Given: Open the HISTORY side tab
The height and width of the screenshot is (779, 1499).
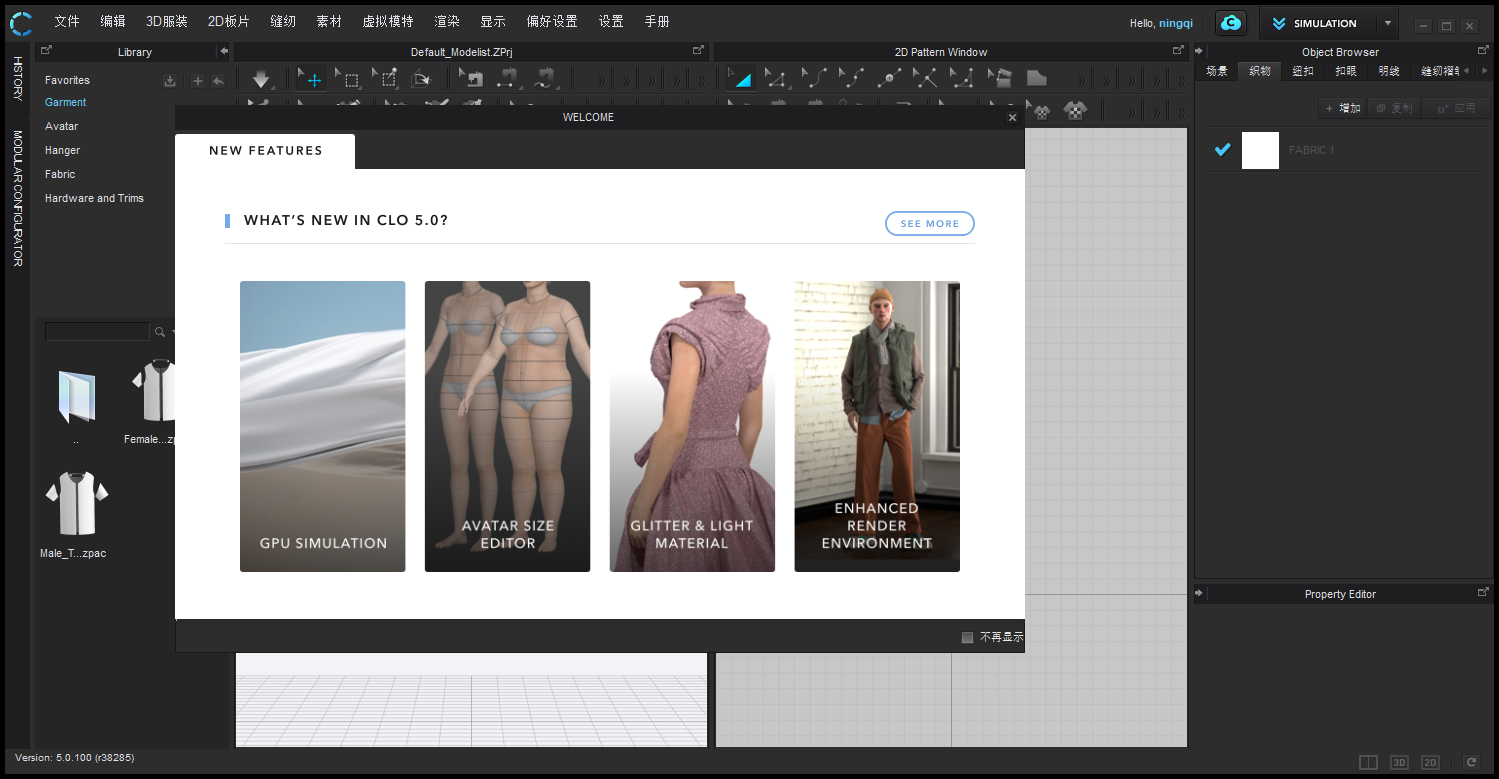Looking at the screenshot, I should coord(18,78).
